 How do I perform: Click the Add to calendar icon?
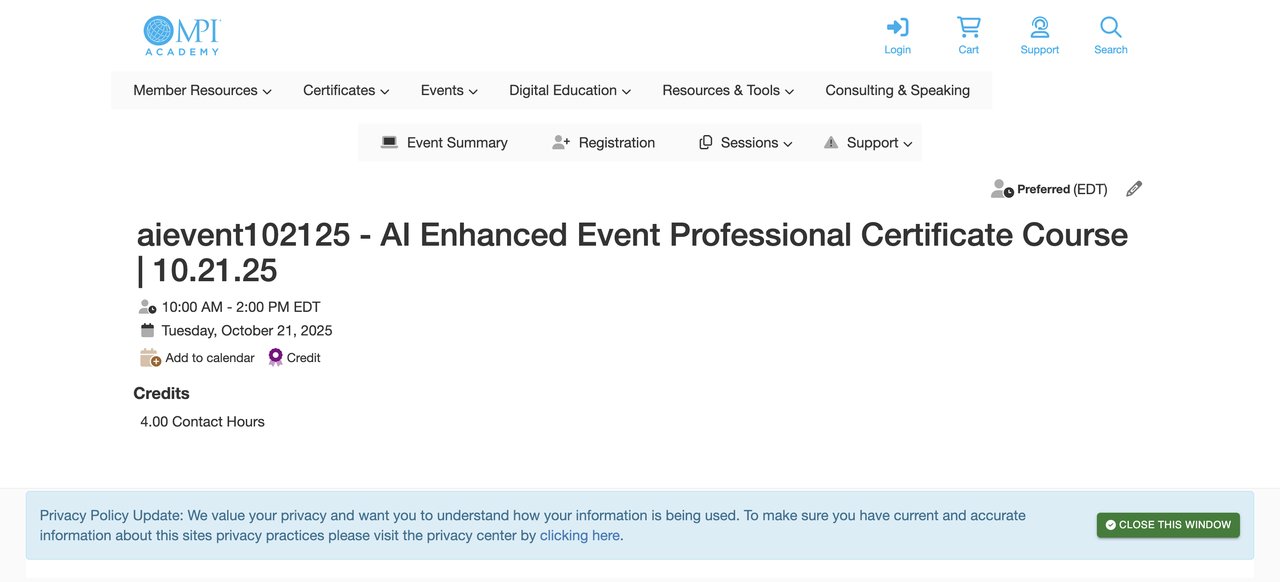[x=150, y=358]
